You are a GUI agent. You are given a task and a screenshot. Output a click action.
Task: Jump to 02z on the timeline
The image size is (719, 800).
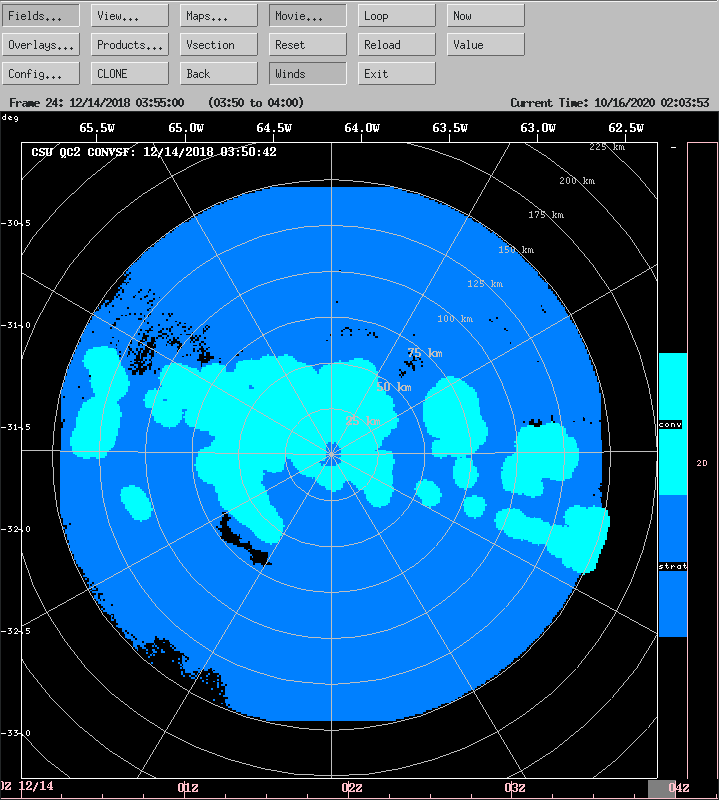[352, 788]
